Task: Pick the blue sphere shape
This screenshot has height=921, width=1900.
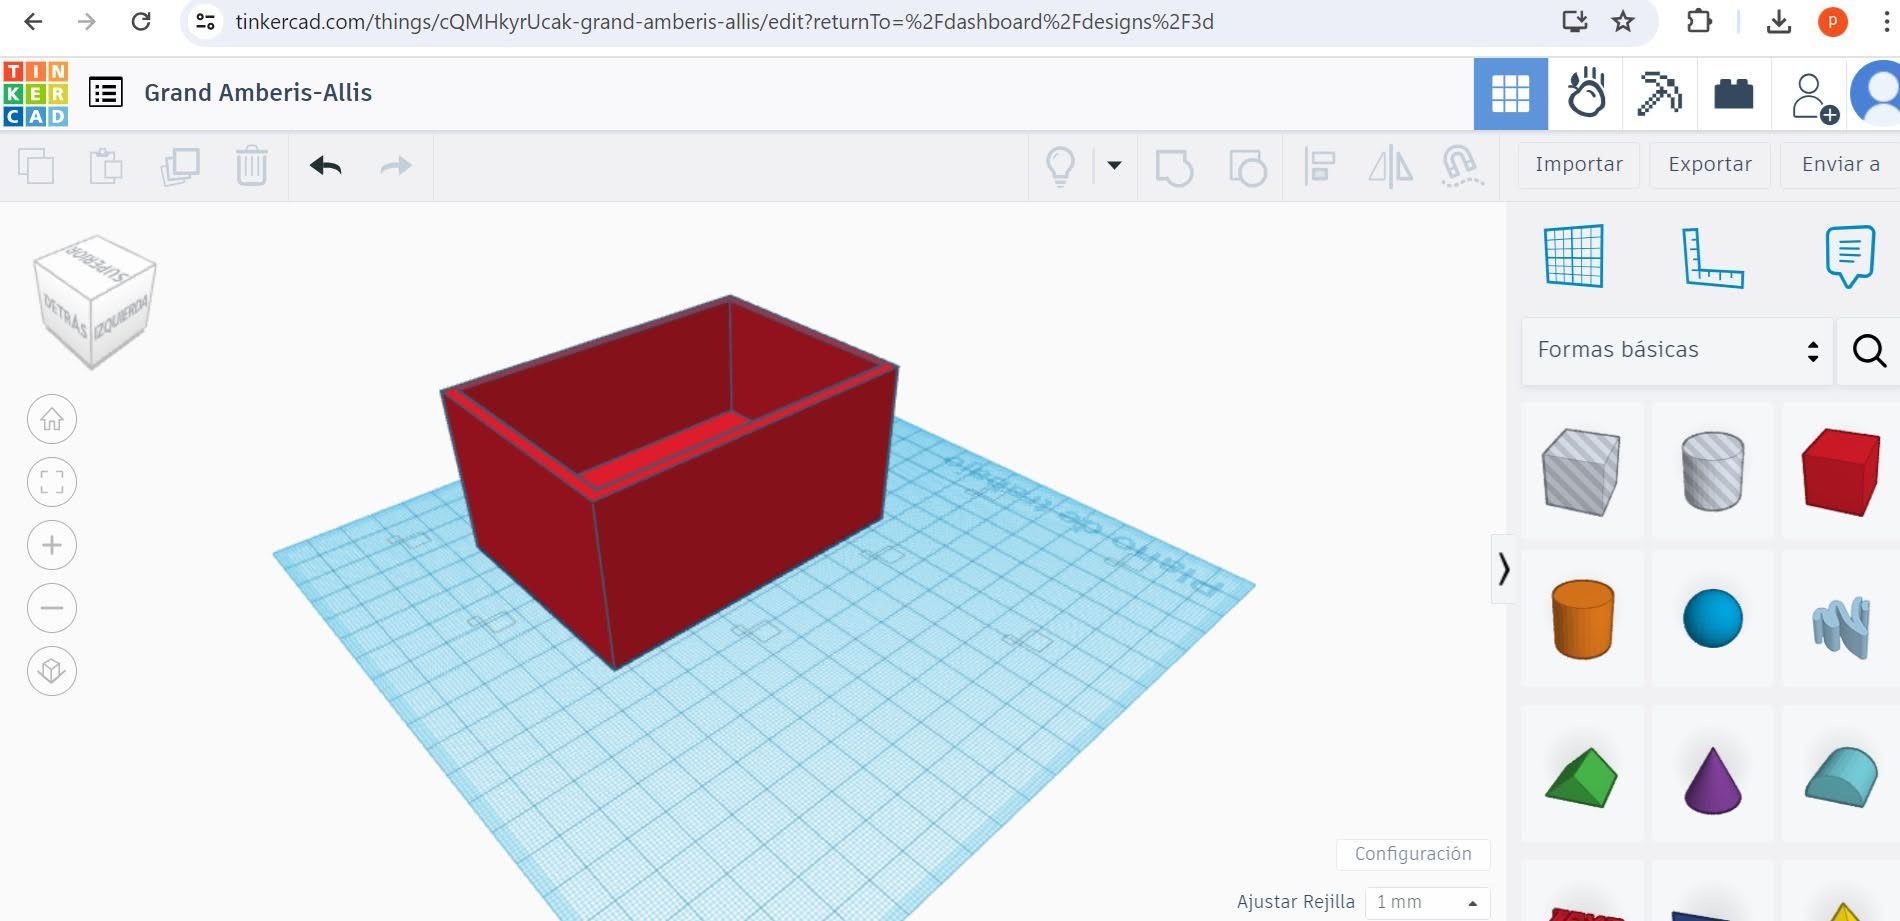Action: tap(1713, 618)
